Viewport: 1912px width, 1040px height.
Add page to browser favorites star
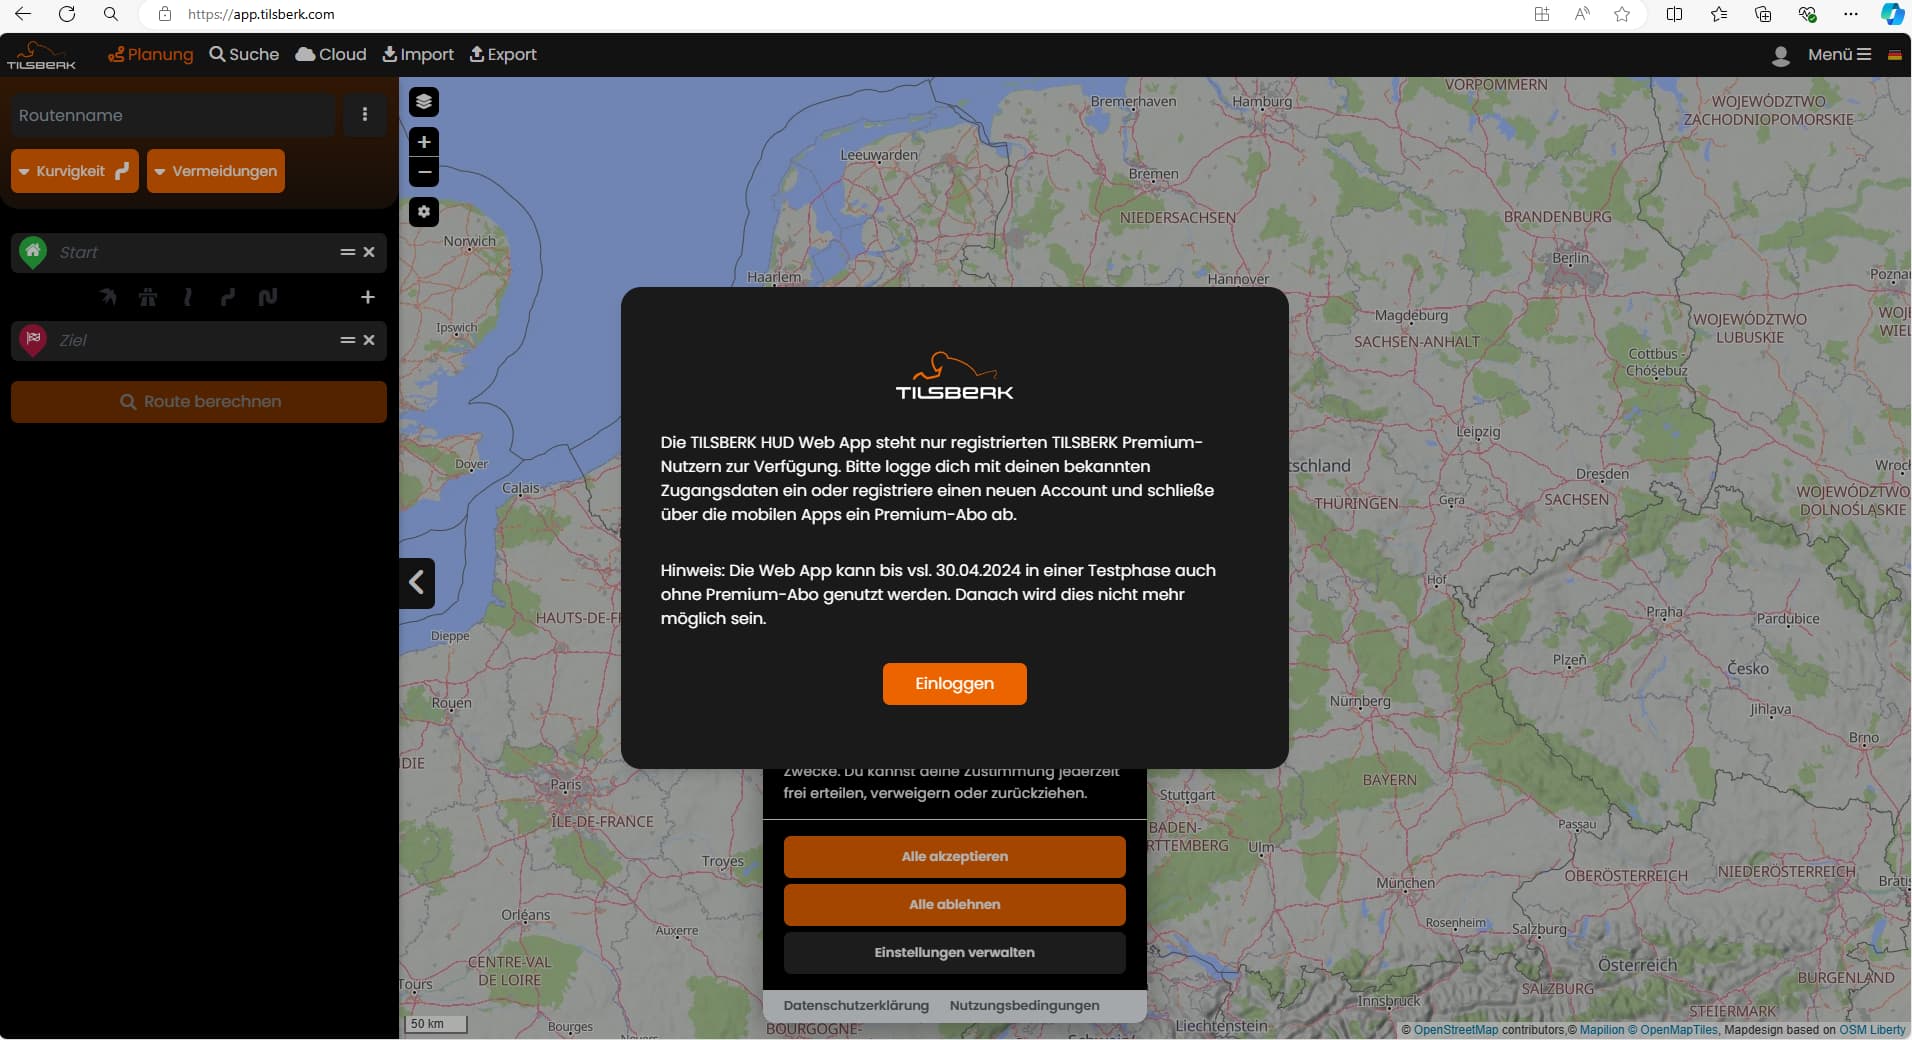(x=1622, y=14)
